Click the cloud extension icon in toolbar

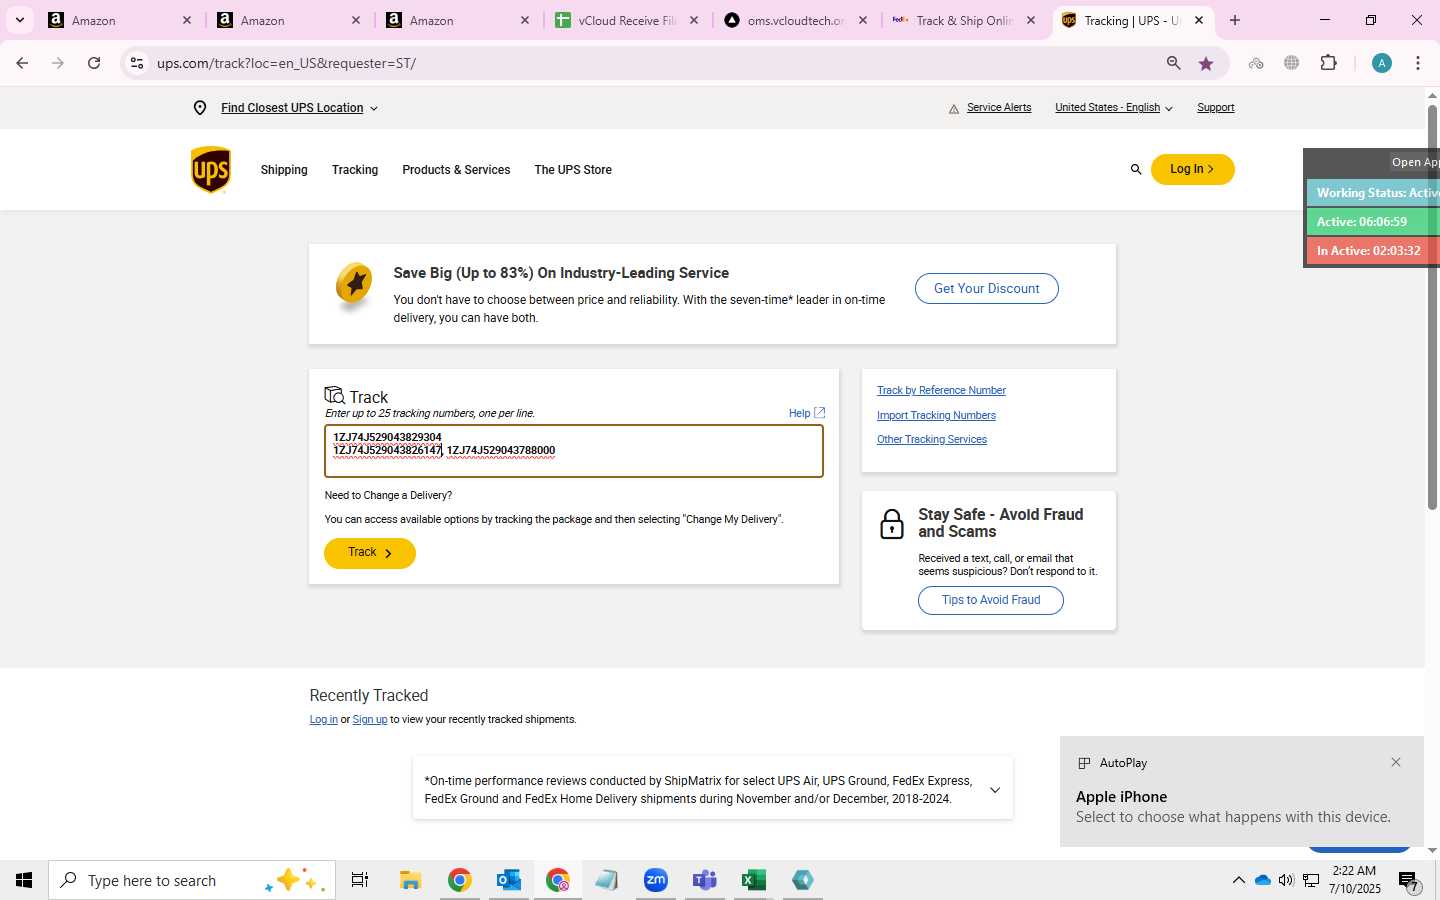pos(1256,63)
